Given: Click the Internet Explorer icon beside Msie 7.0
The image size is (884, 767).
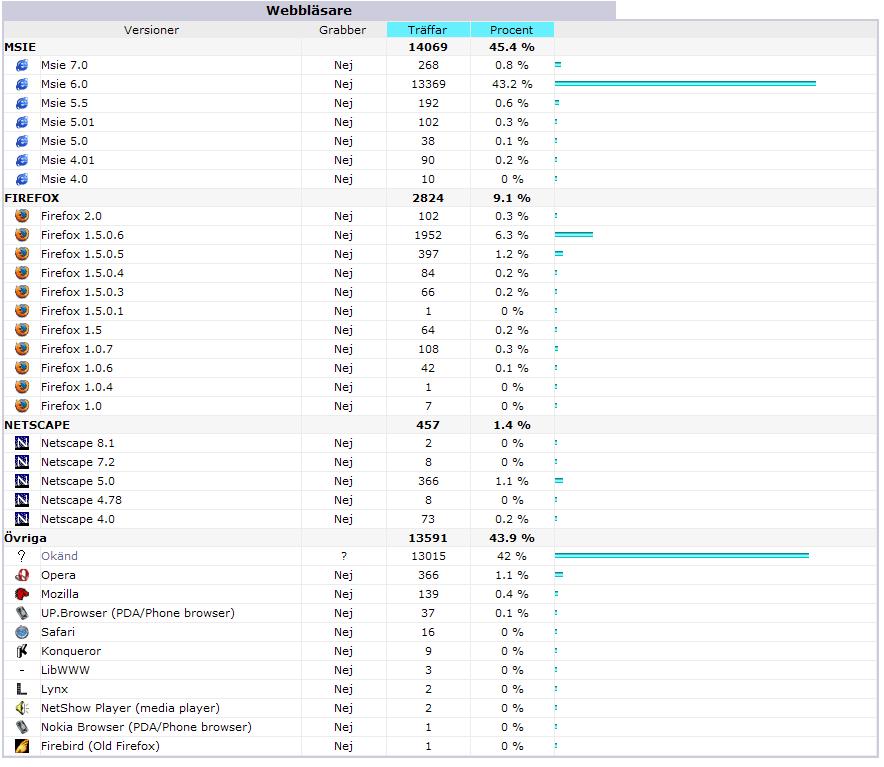Looking at the screenshot, I should [22, 65].
